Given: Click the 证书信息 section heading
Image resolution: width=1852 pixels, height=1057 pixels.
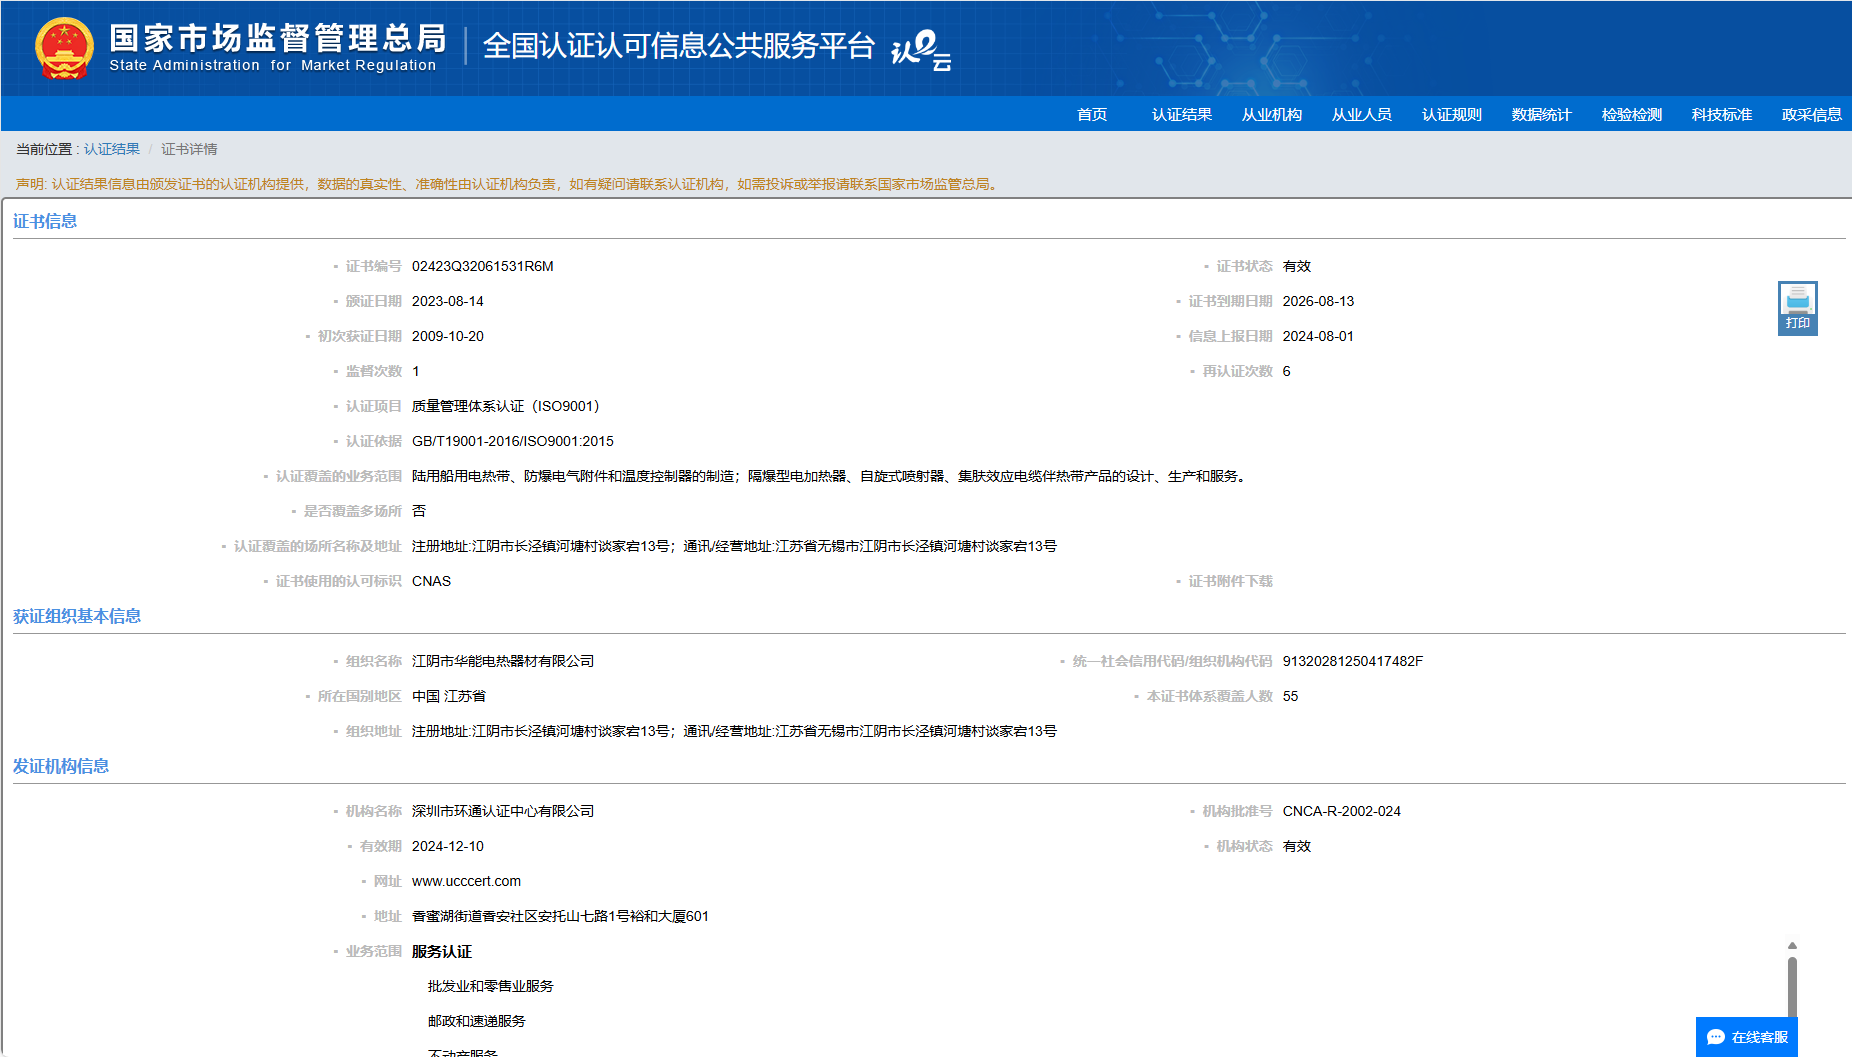Looking at the screenshot, I should point(45,221).
